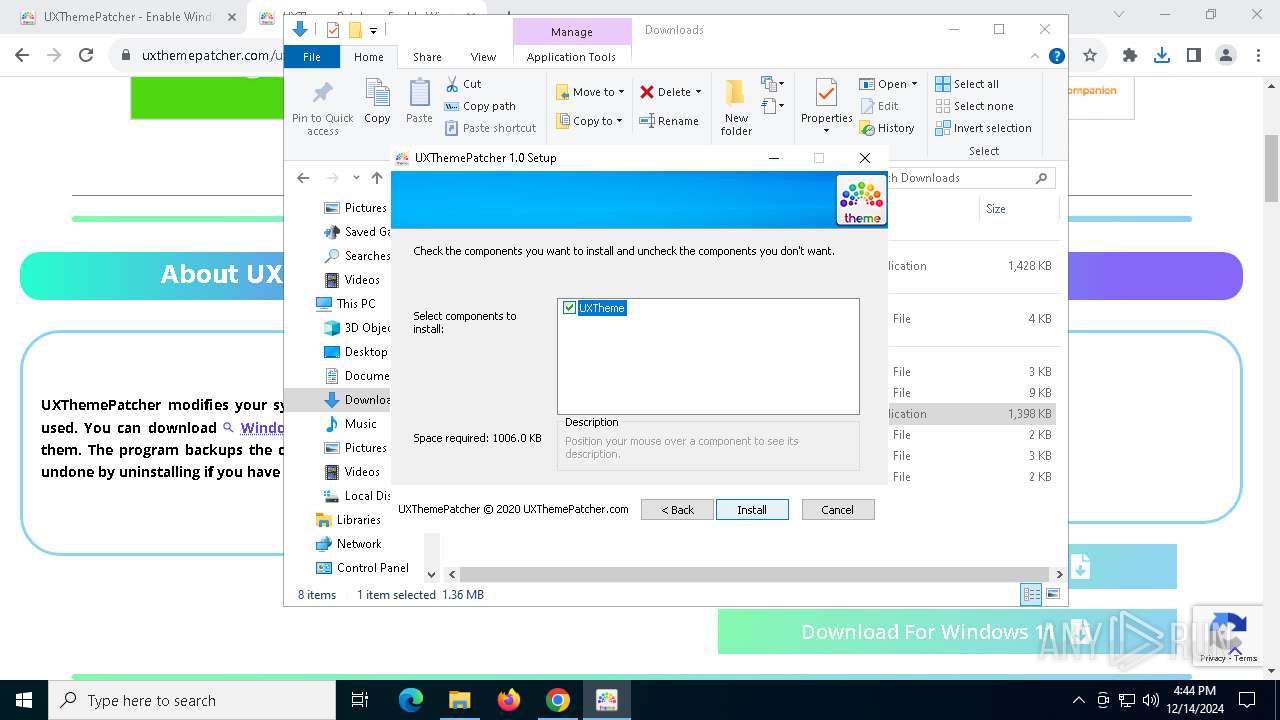Image resolution: width=1280 pixels, height=720 pixels.
Task: Click Invert selection in ribbon
Action: pos(983,128)
